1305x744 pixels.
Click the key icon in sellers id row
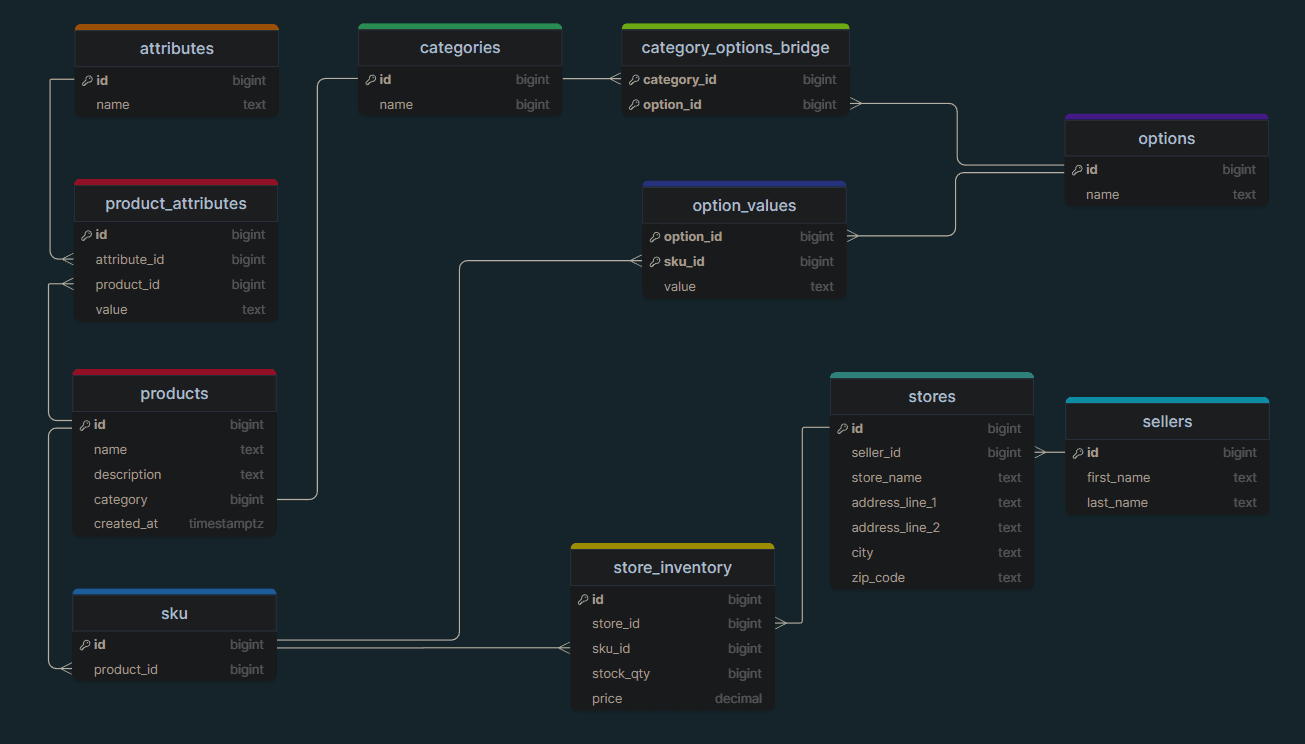(x=1078, y=453)
